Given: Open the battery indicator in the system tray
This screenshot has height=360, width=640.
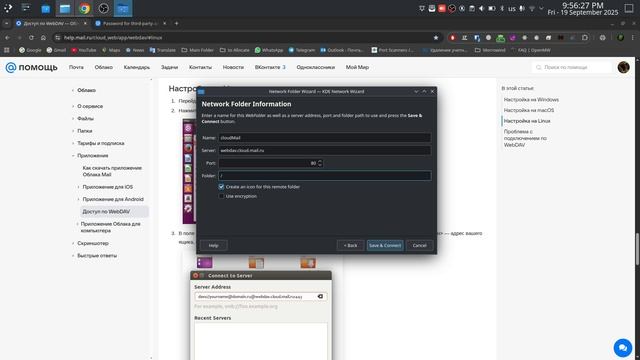Looking at the screenshot, I should (x=492, y=8).
